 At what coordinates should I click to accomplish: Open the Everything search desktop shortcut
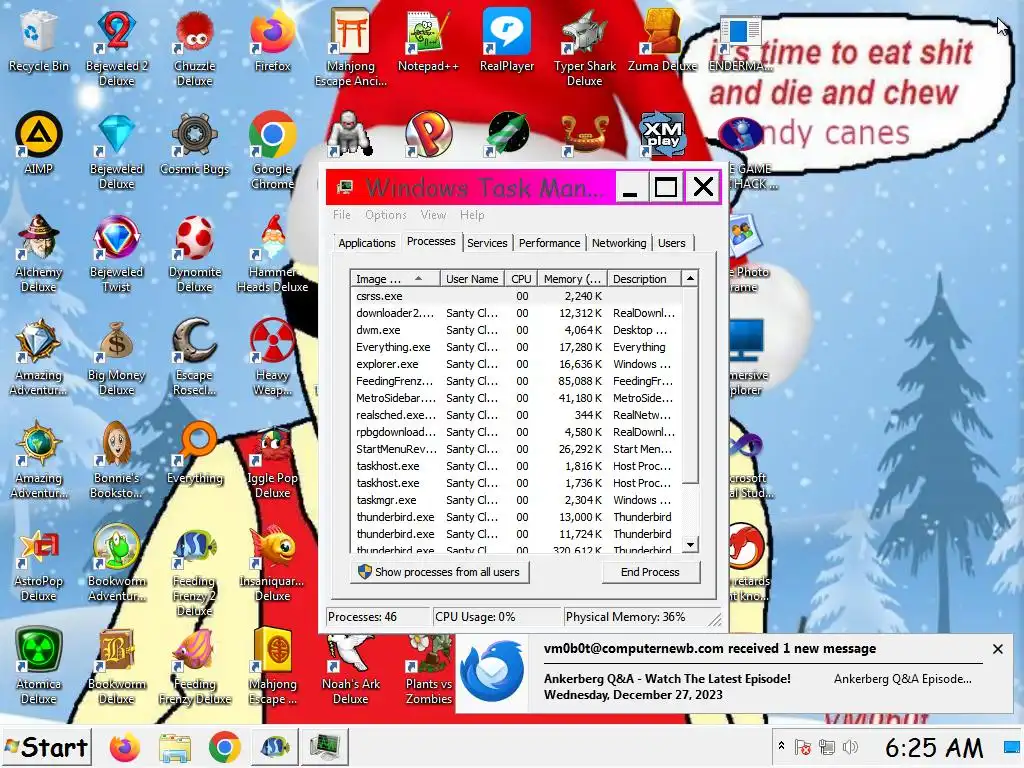(x=195, y=455)
